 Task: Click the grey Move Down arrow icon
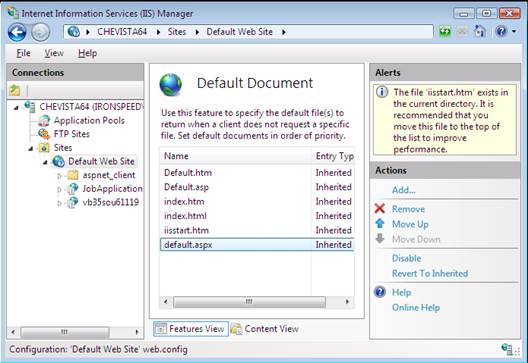(380, 238)
